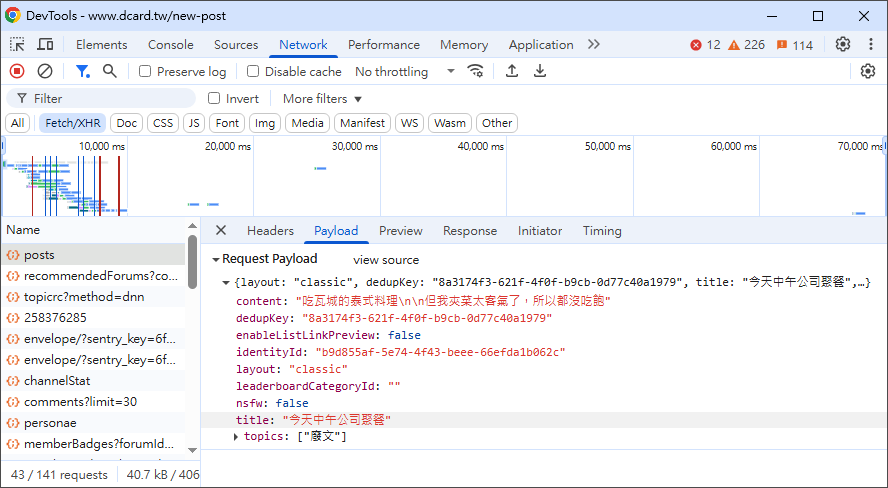This screenshot has height=488, width=888.
Task: Click into the Filter text field
Action: pyautogui.click(x=101, y=99)
